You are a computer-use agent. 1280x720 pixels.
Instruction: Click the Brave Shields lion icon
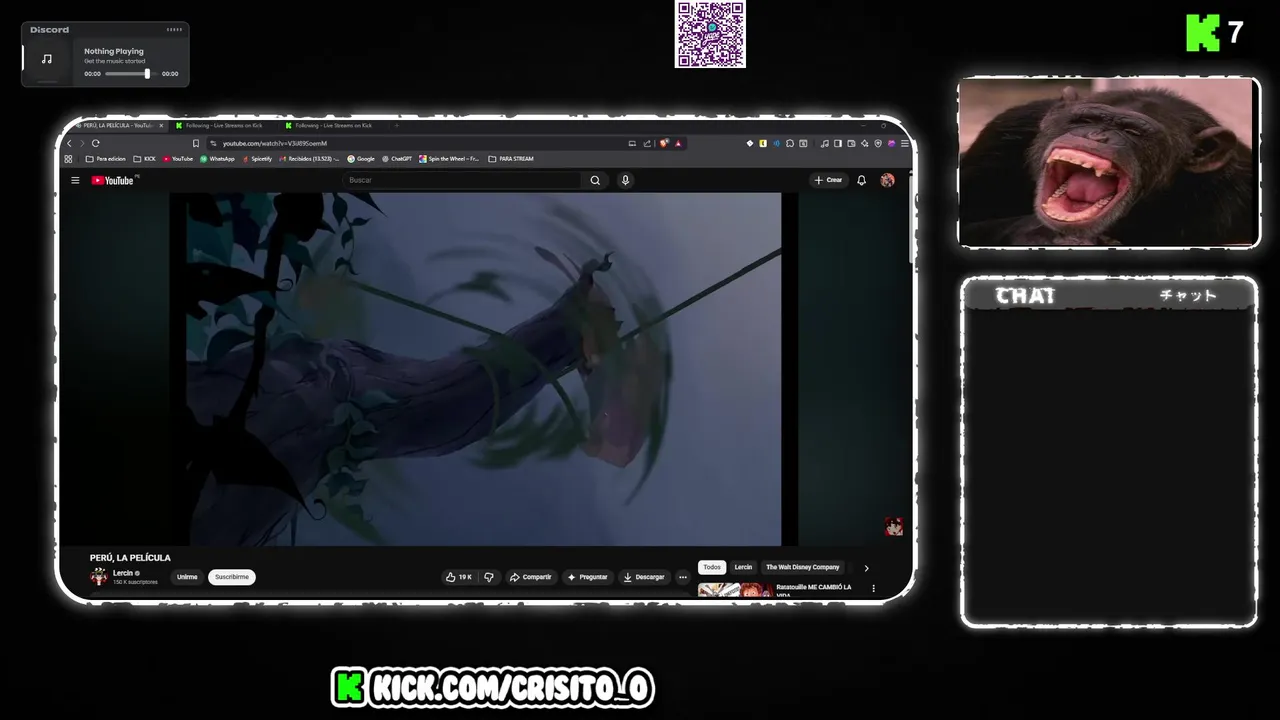click(663, 143)
